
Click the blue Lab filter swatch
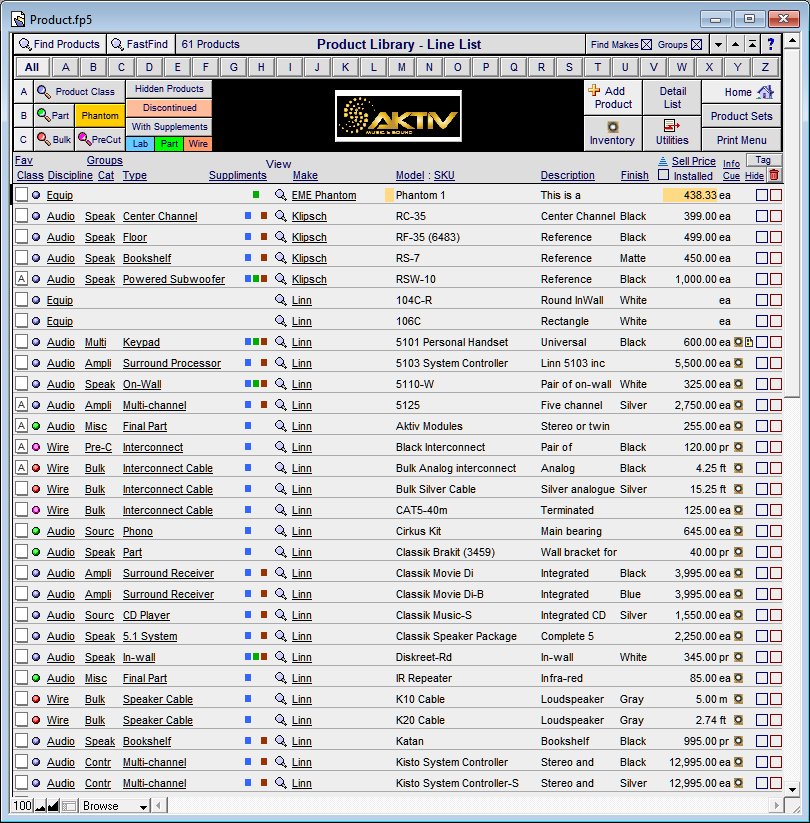tap(140, 144)
